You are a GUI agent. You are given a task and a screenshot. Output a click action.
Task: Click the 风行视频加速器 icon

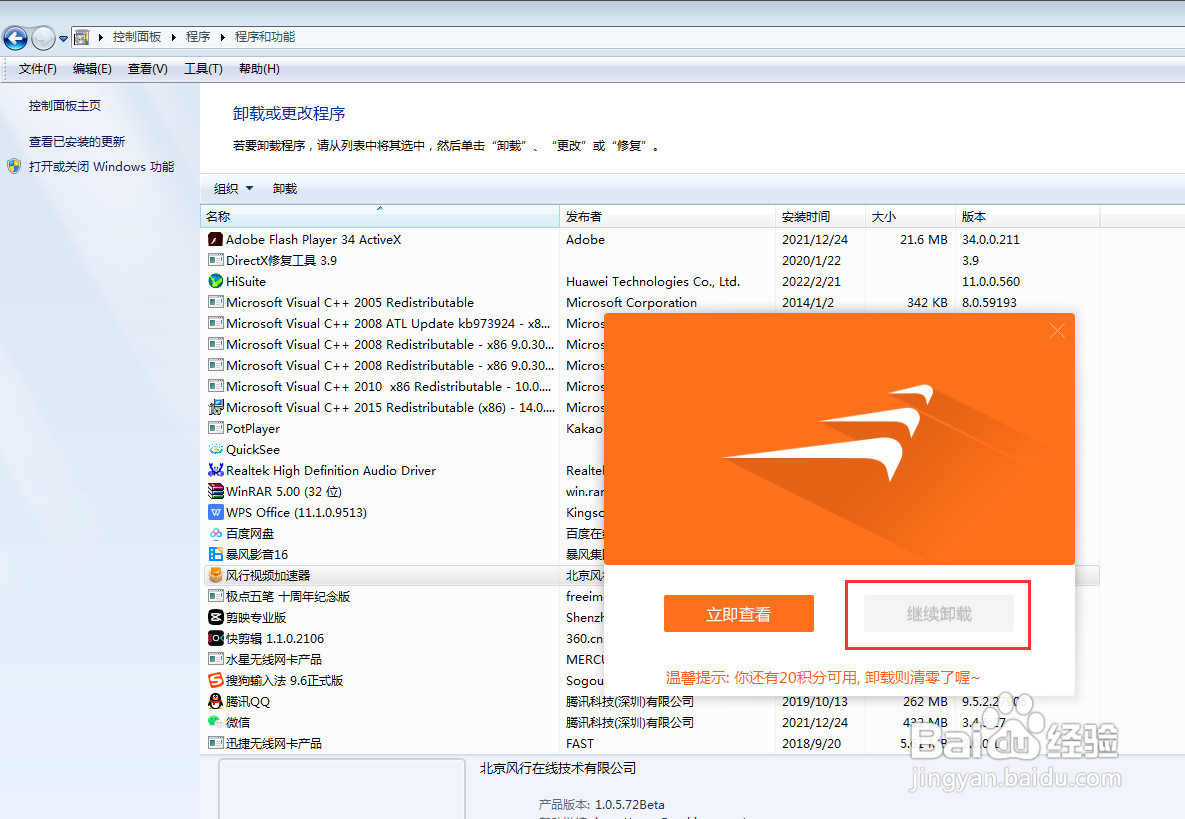click(215, 575)
